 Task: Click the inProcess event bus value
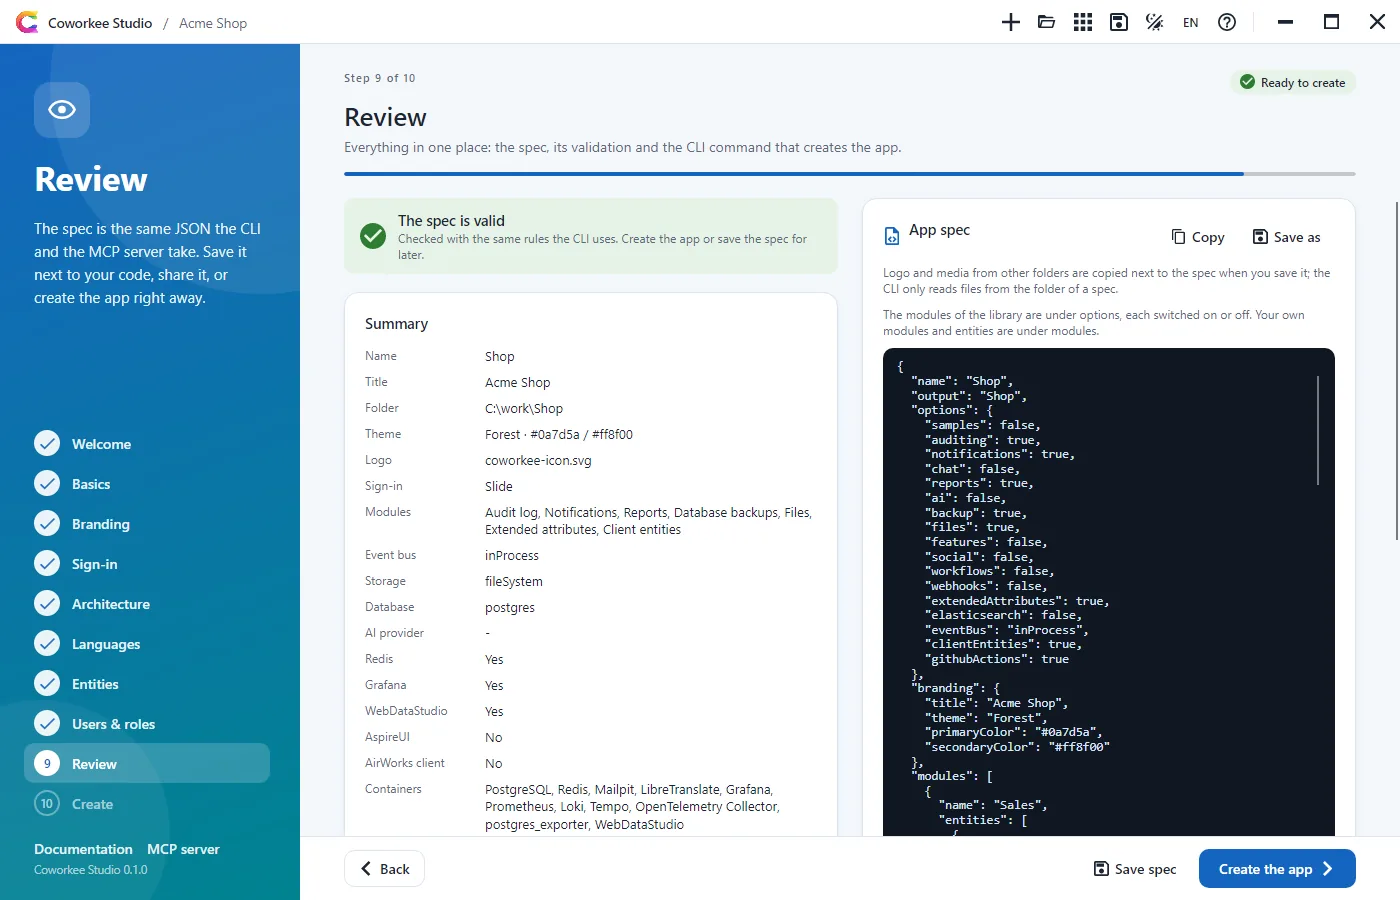click(x=512, y=555)
